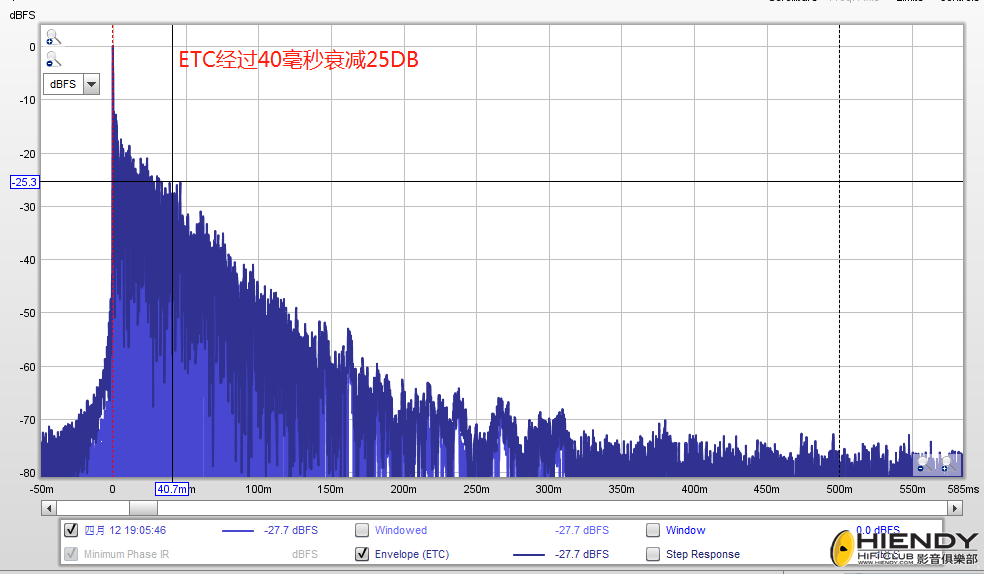Image resolution: width=984 pixels, height=574 pixels.
Task: Toggle the 四月 12 19:05:46 trace checkbox
Action: pyautogui.click(x=71, y=531)
